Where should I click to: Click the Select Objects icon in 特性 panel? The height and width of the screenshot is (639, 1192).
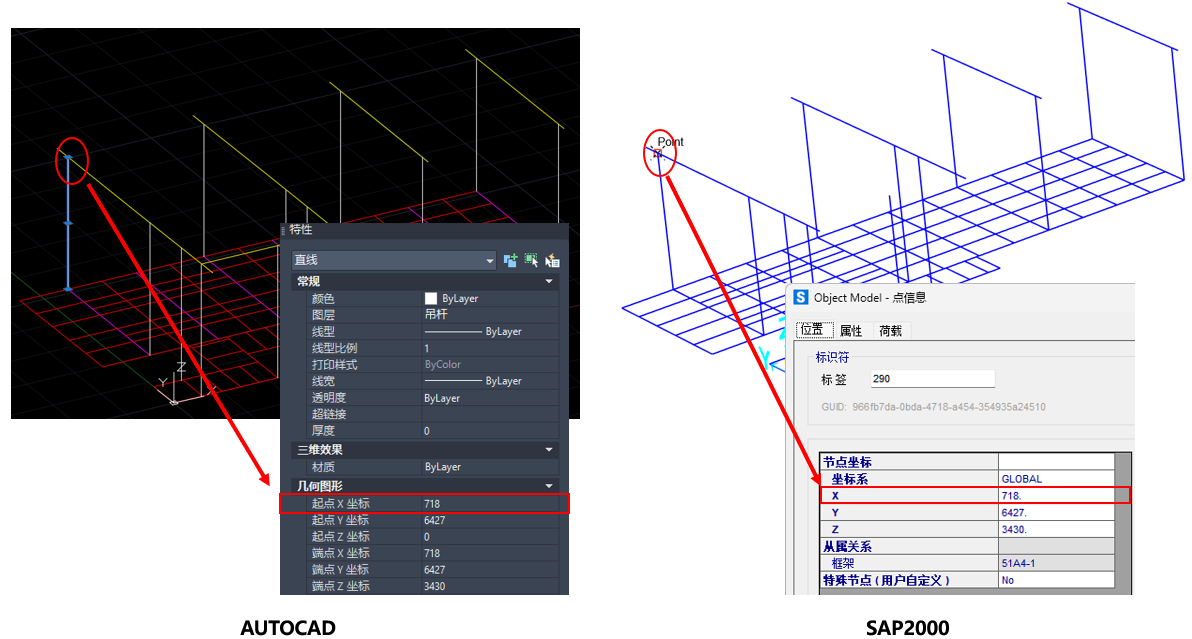531,260
